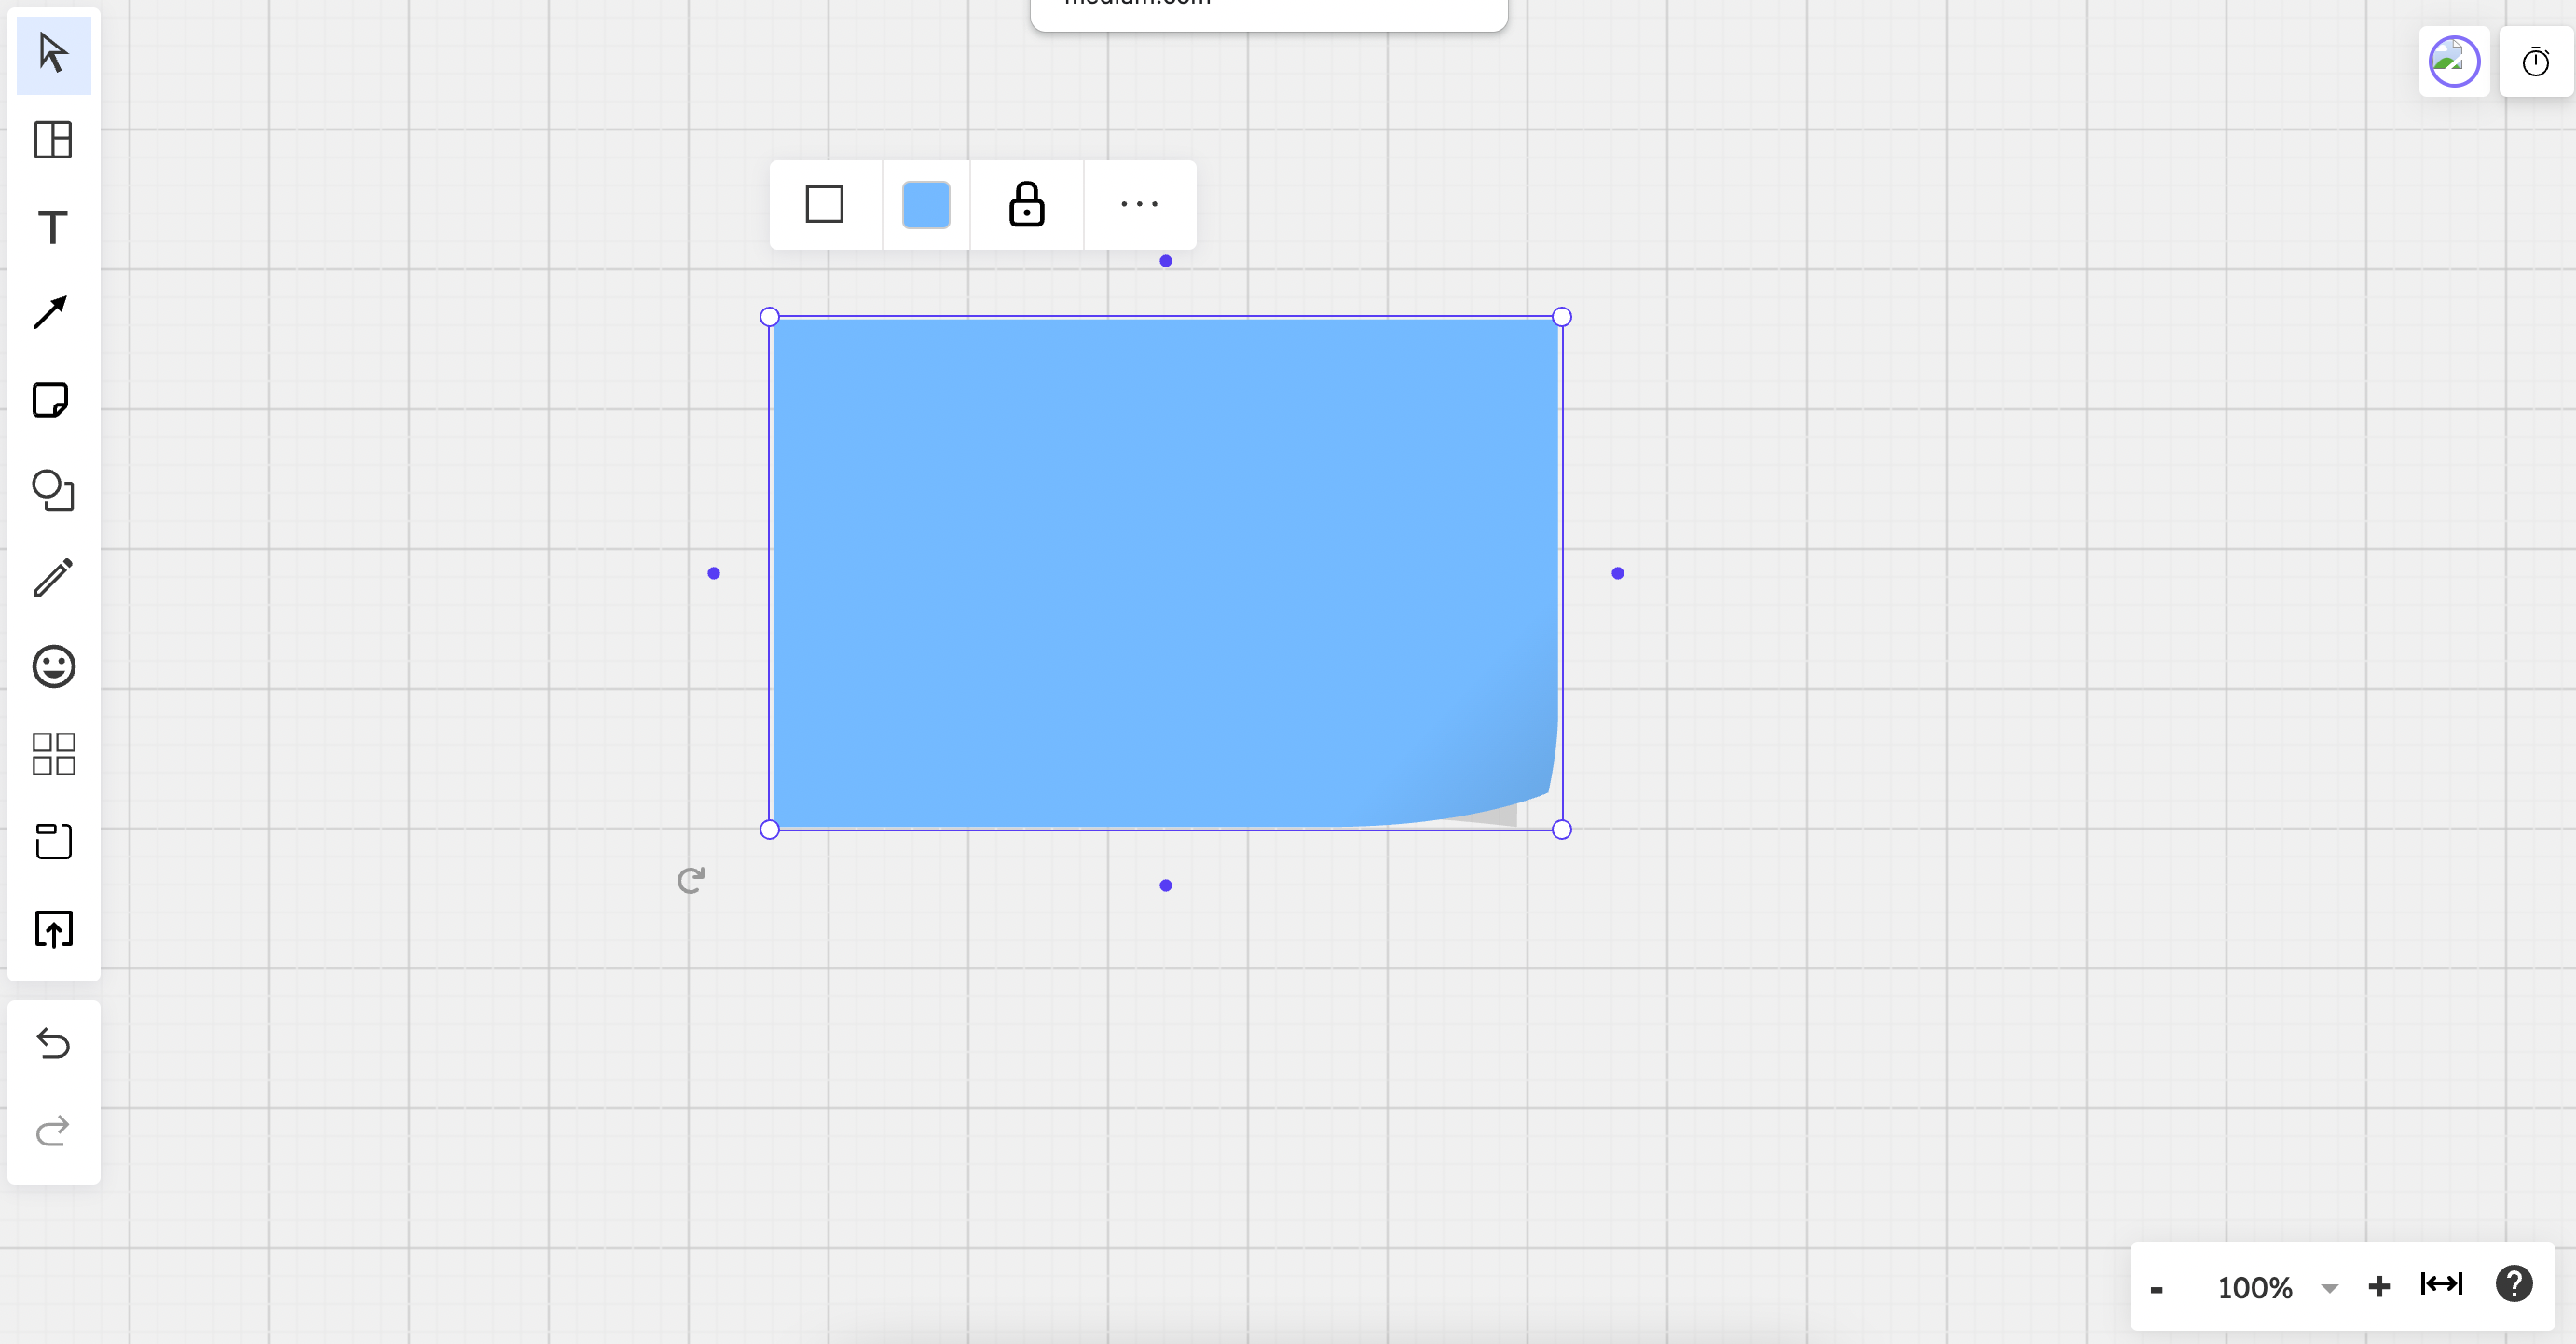Click the blue fill color swatch
The image size is (2576, 1344).
click(x=926, y=205)
